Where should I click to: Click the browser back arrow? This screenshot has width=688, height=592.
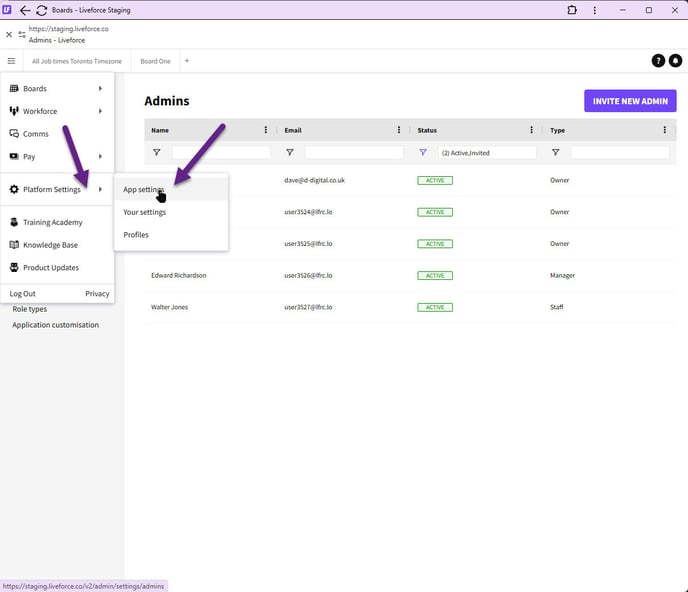click(25, 10)
